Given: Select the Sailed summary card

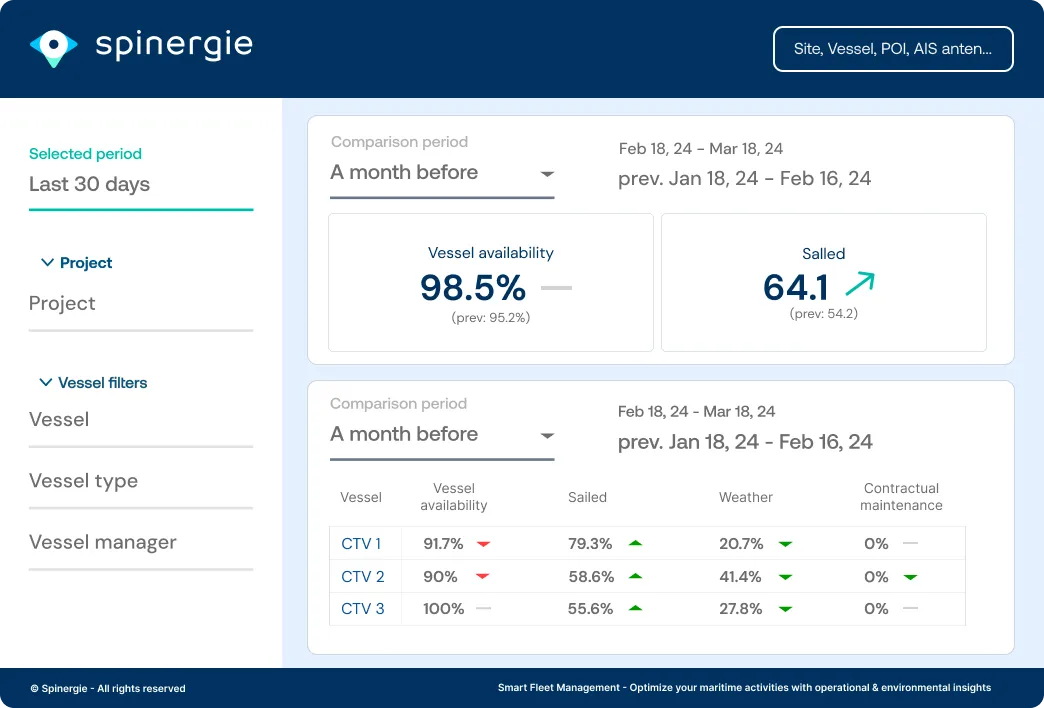Looking at the screenshot, I should pyautogui.click(x=824, y=282).
